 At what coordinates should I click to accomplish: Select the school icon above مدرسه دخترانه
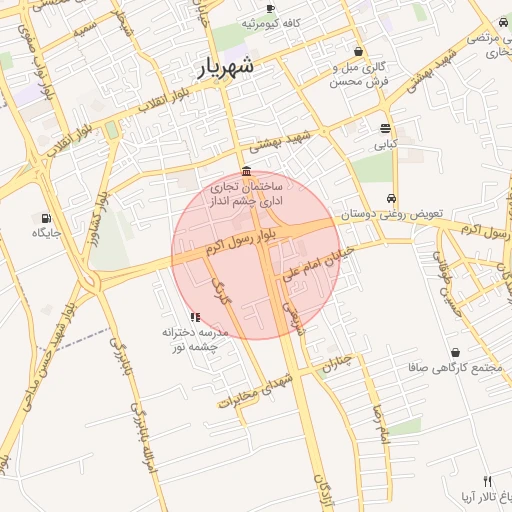[x=195, y=317]
